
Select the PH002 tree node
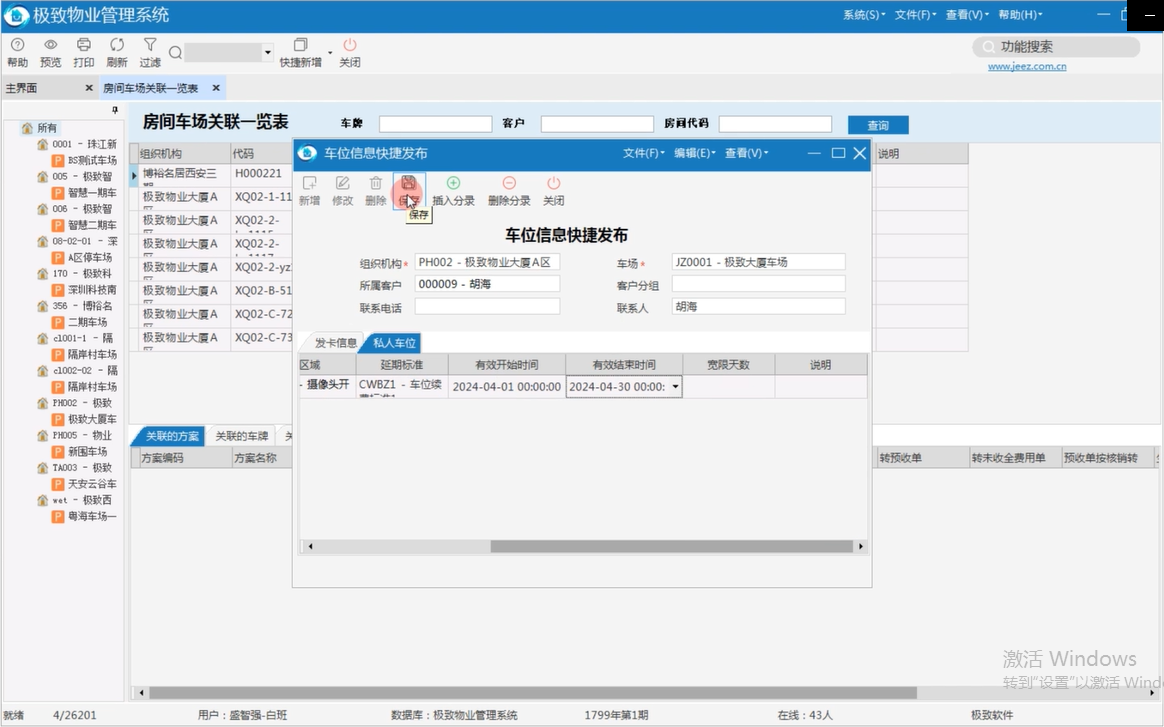(x=82, y=403)
